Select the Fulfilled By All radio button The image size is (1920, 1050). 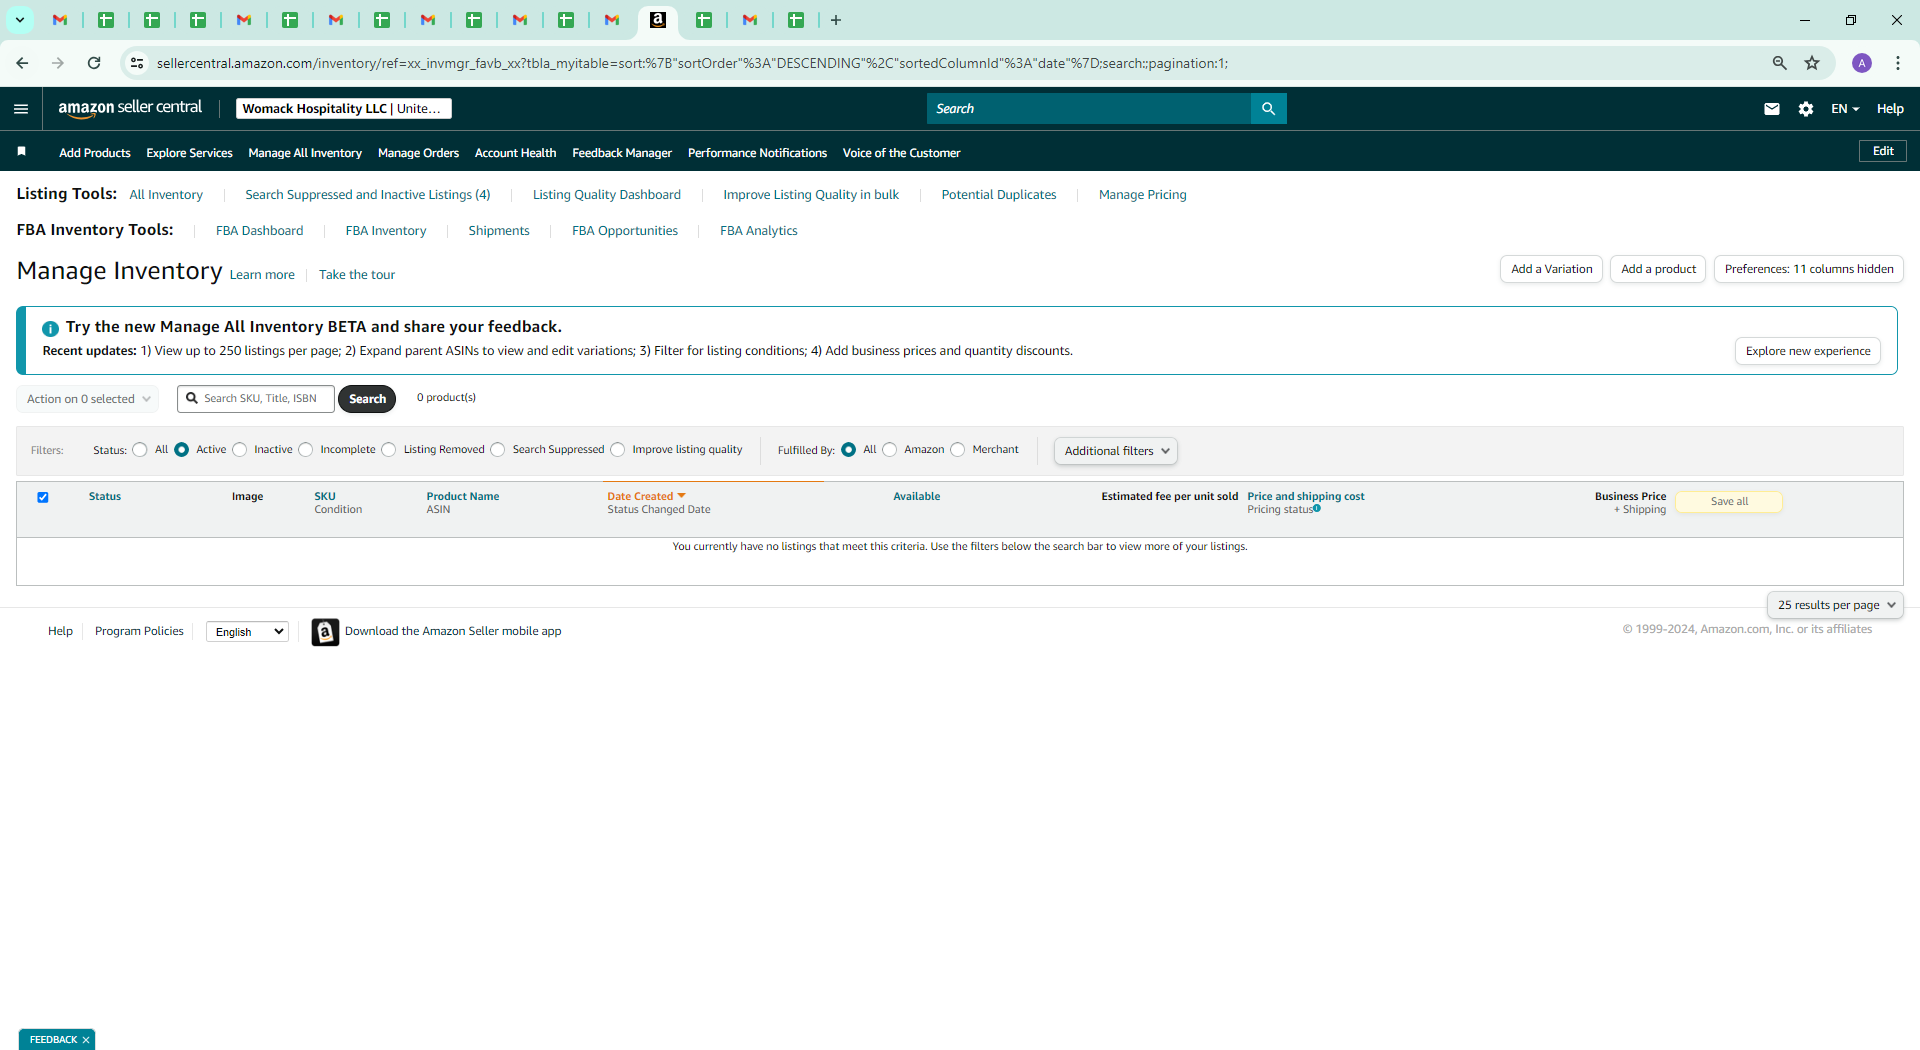point(849,450)
